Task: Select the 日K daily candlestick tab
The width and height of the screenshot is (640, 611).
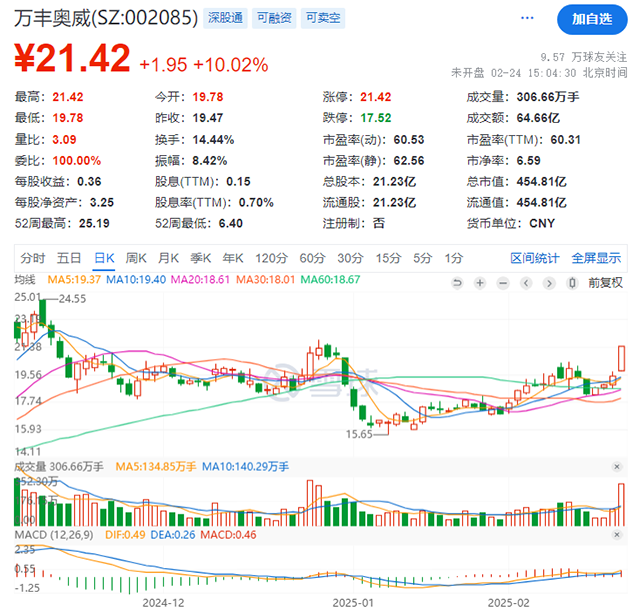Action: pyautogui.click(x=104, y=258)
